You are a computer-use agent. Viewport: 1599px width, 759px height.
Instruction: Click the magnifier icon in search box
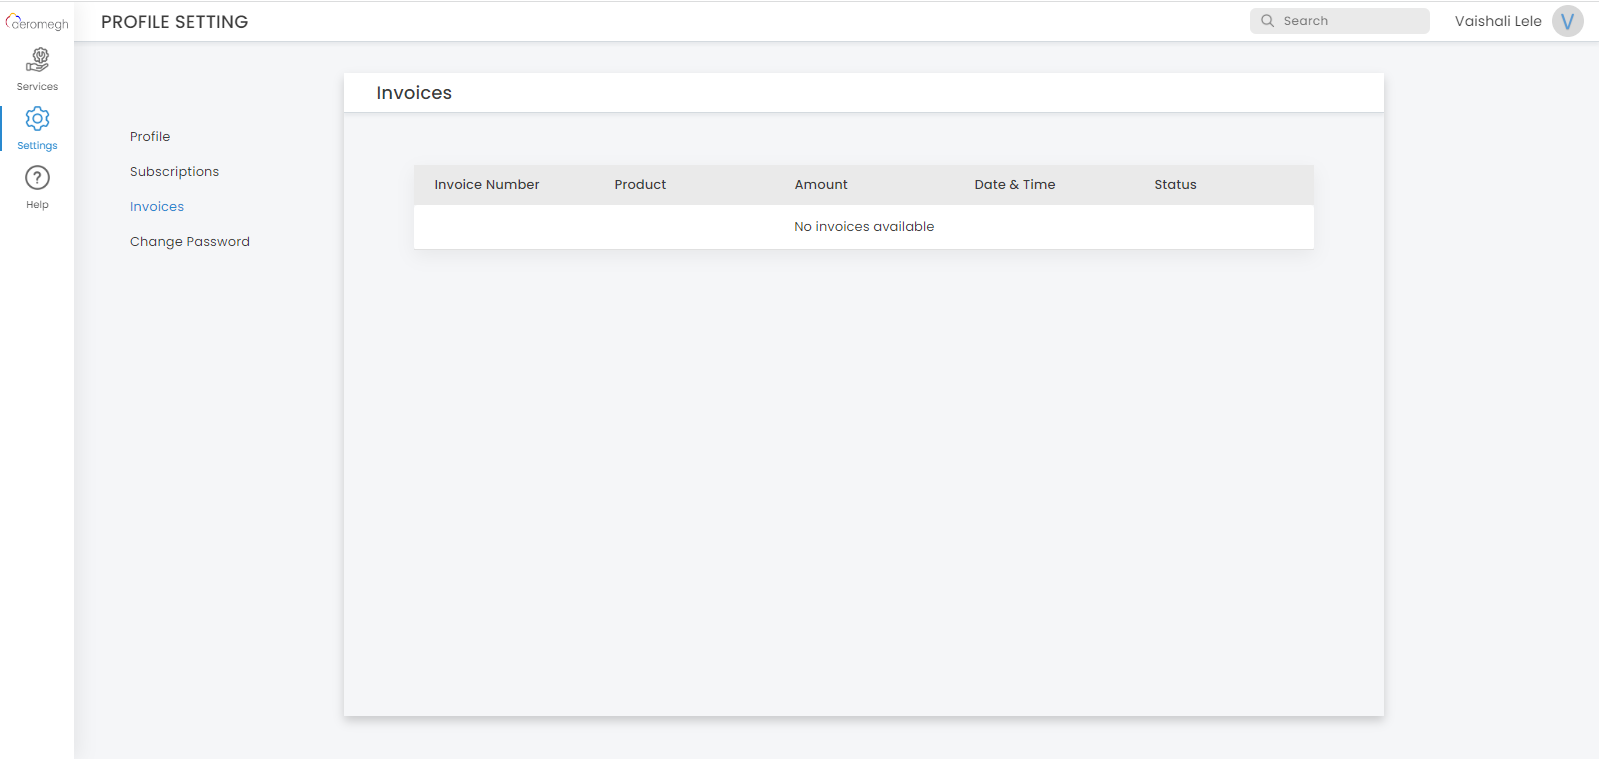pyautogui.click(x=1267, y=21)
